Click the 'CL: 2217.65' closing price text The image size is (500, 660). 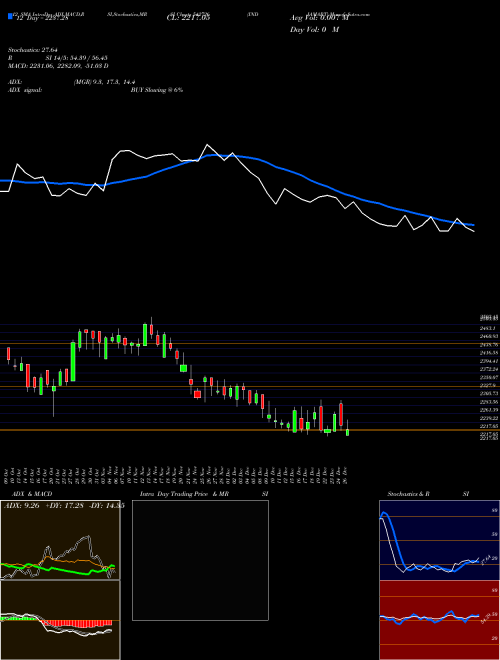coord(189,18)
